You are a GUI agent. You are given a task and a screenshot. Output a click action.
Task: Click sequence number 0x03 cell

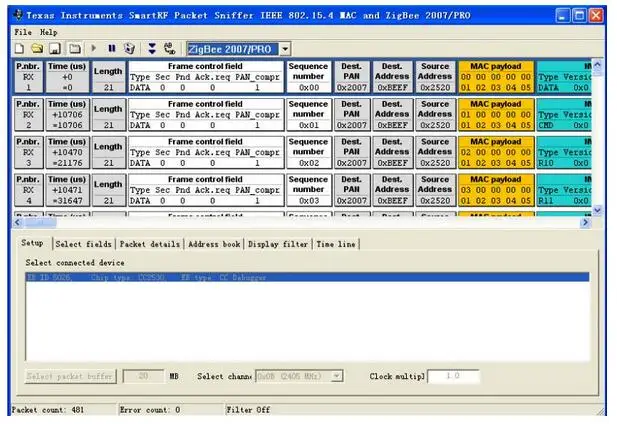(309, 190)
